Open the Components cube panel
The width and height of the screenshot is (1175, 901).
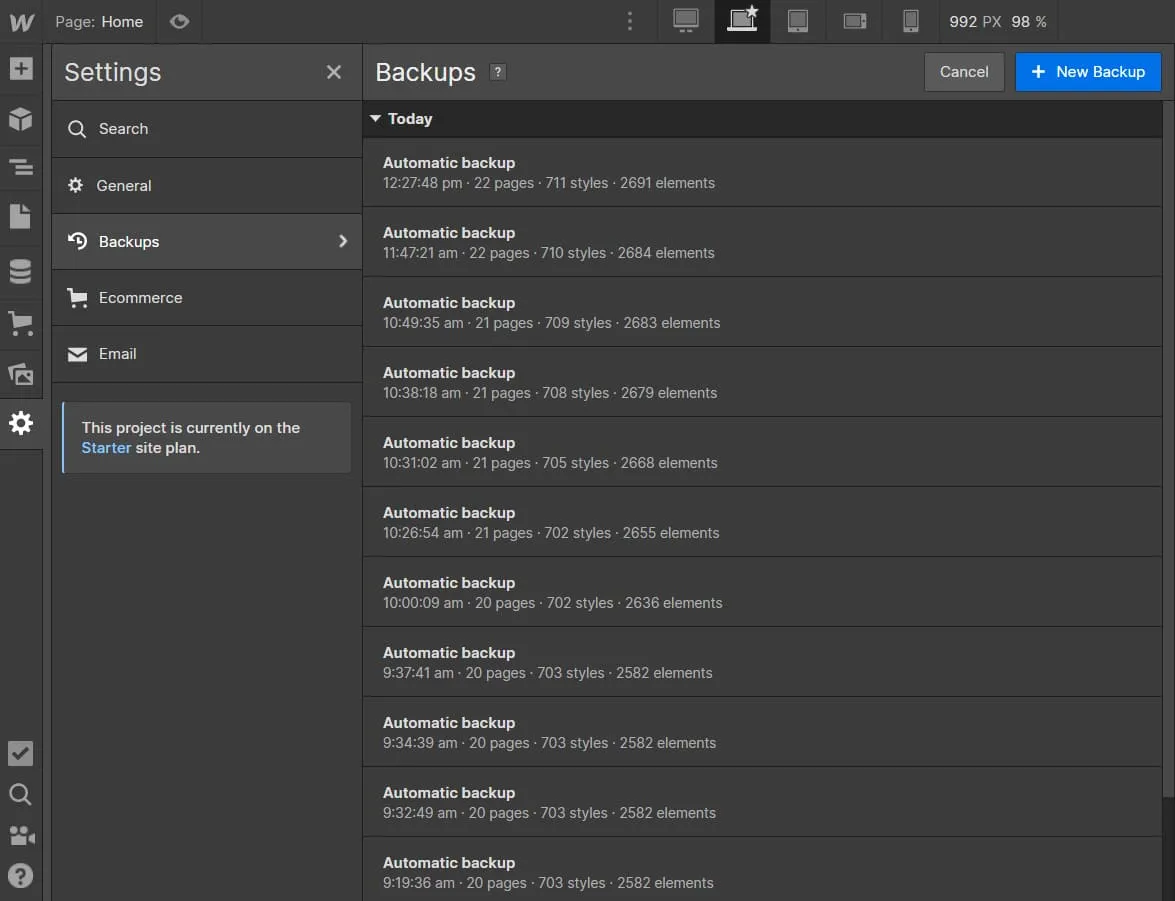point(21,119)
